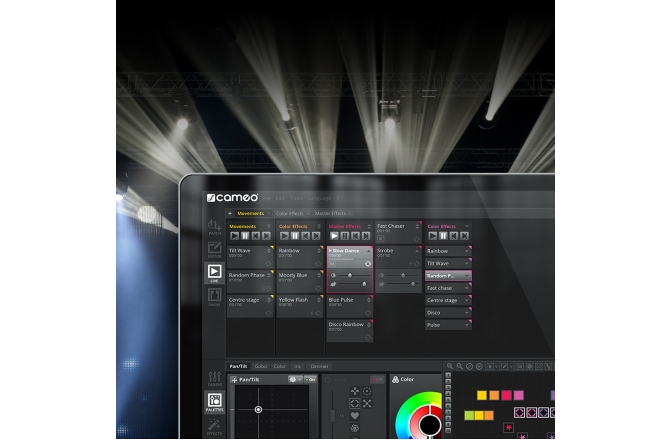Expand the Disco dropdown arrow
The width and height of the screenshot is (672, 440).
467,312
